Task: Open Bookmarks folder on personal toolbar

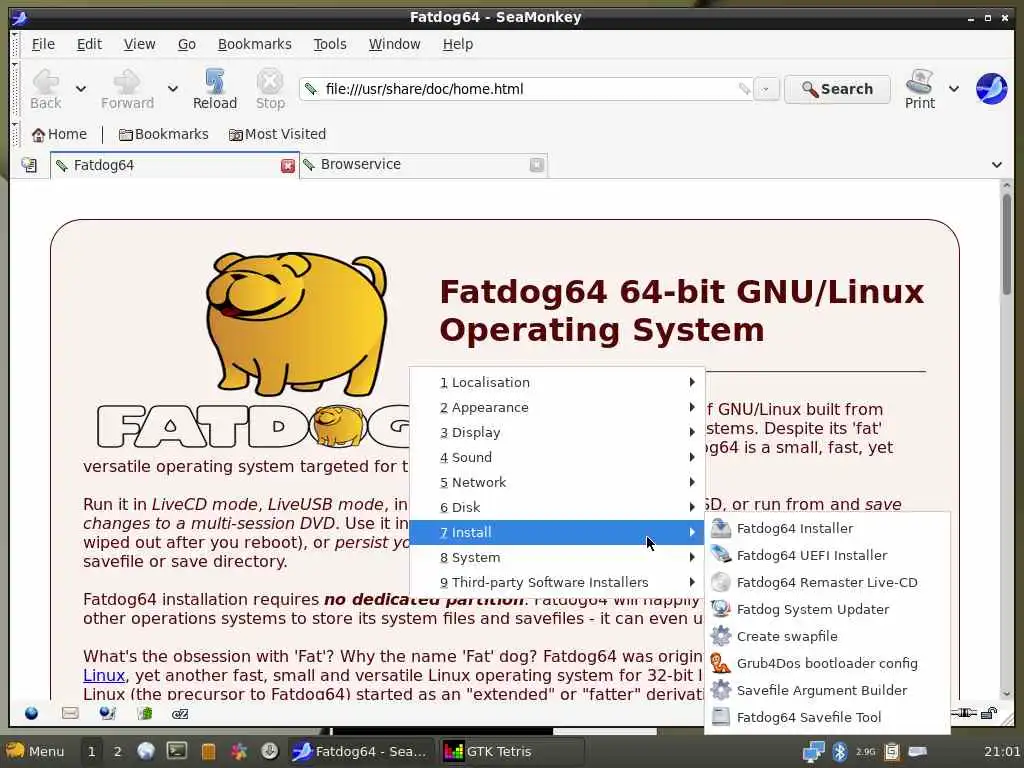Action: [163, 134]
